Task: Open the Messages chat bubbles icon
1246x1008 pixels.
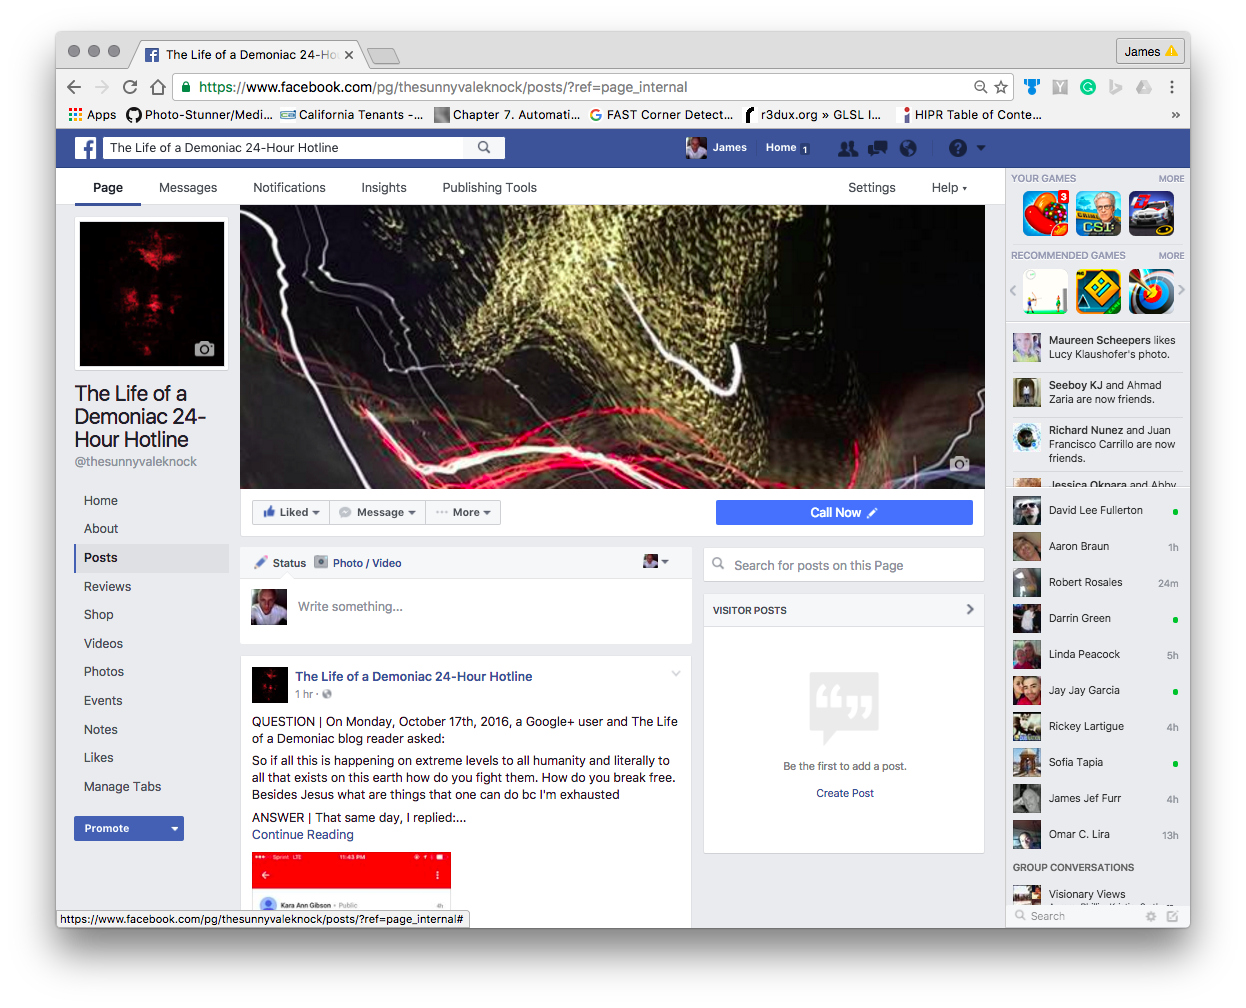Action: [x=878, y=148]
